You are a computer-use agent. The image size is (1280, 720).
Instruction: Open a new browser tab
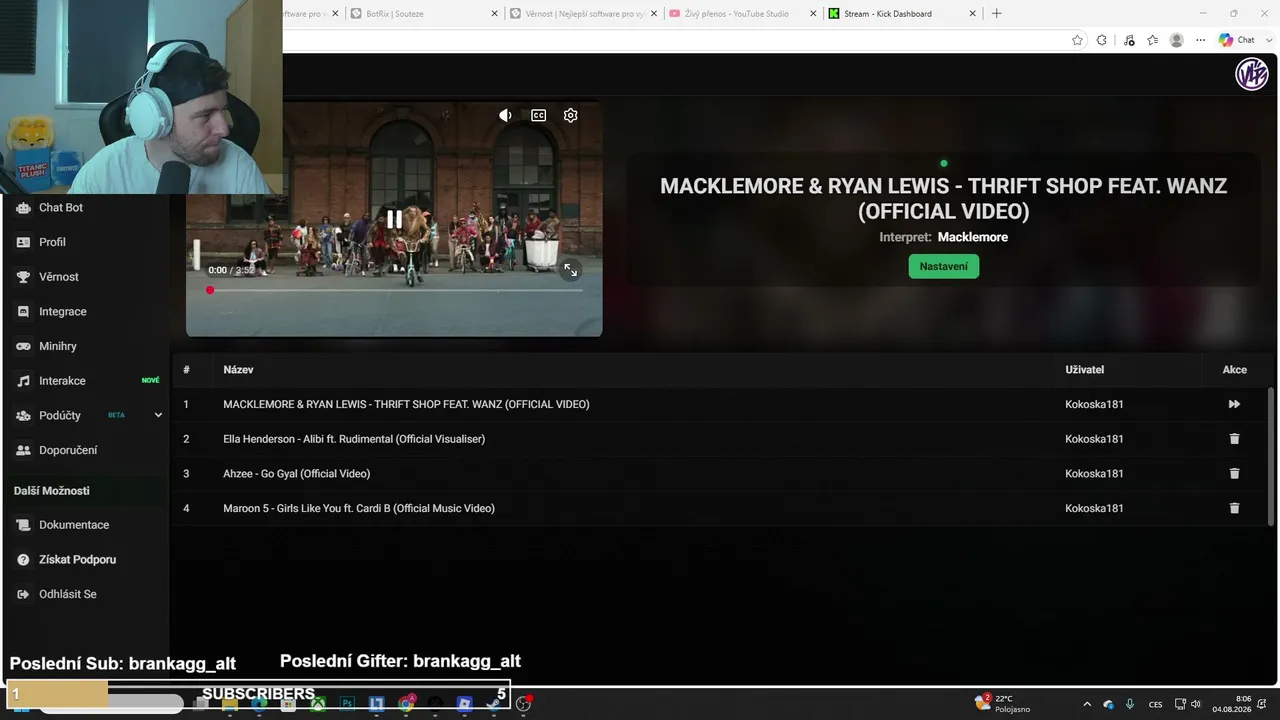(996, 14)
